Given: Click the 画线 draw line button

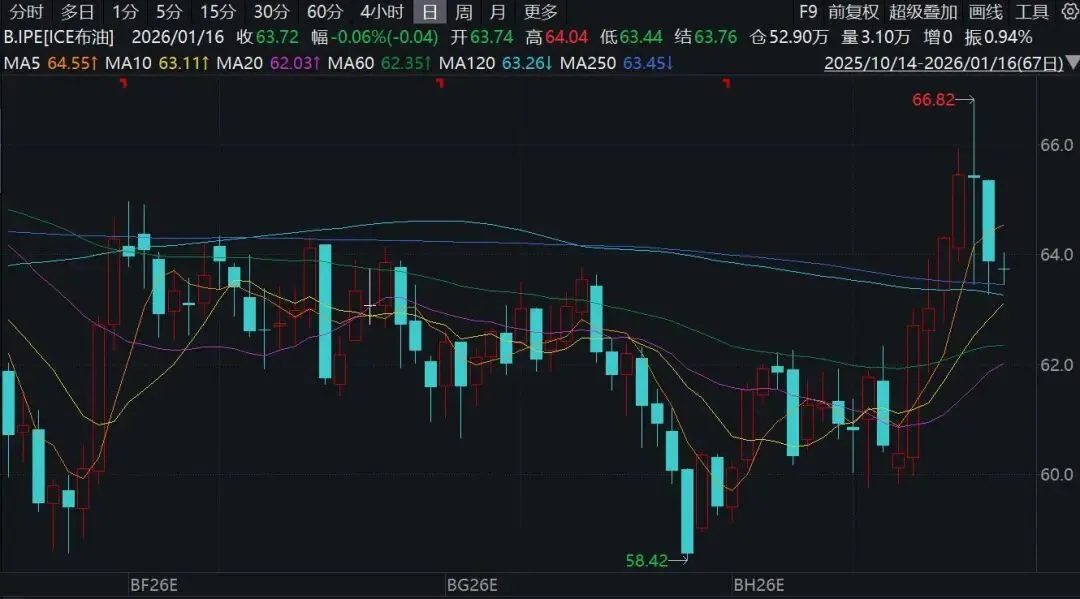Looking at the screenshot, I should pyautogui.click(x=985, y=12).
